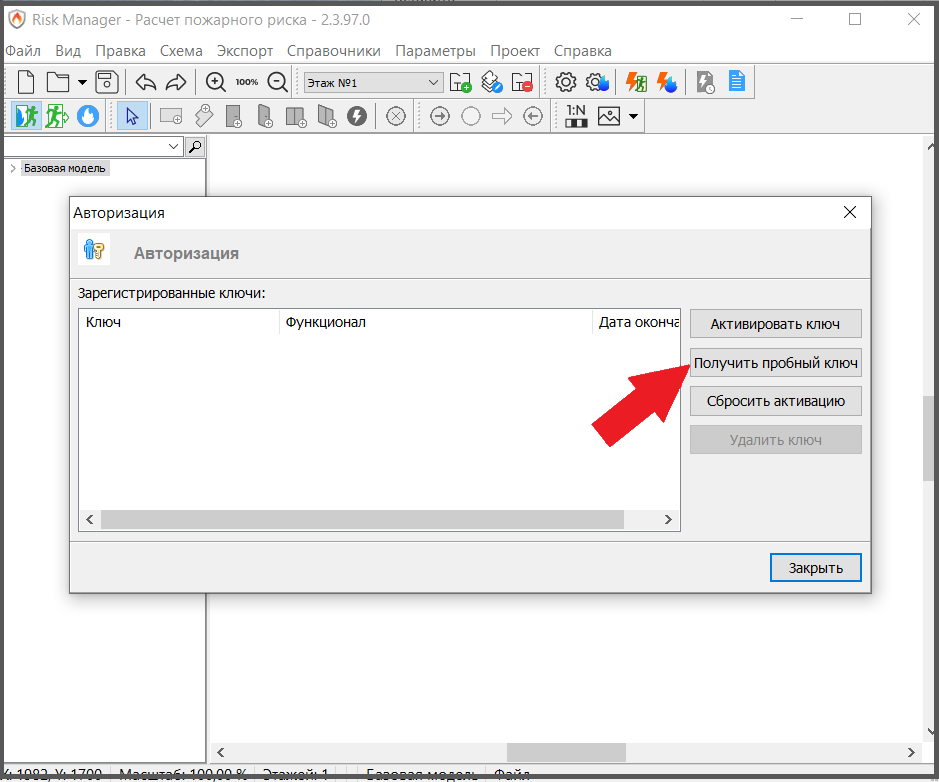Select the circled right arrow tool
The width and height of the screenshot is (939, 782).
(x=440, y=116)
